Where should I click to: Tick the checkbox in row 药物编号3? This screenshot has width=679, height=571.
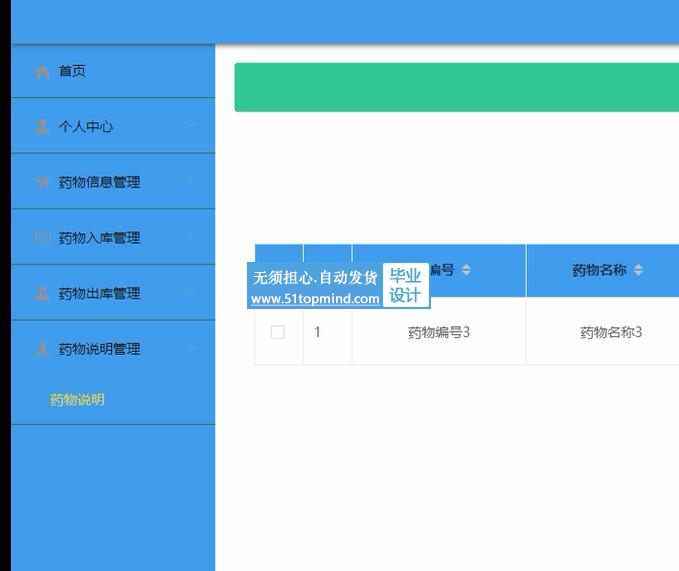(278, 332)
